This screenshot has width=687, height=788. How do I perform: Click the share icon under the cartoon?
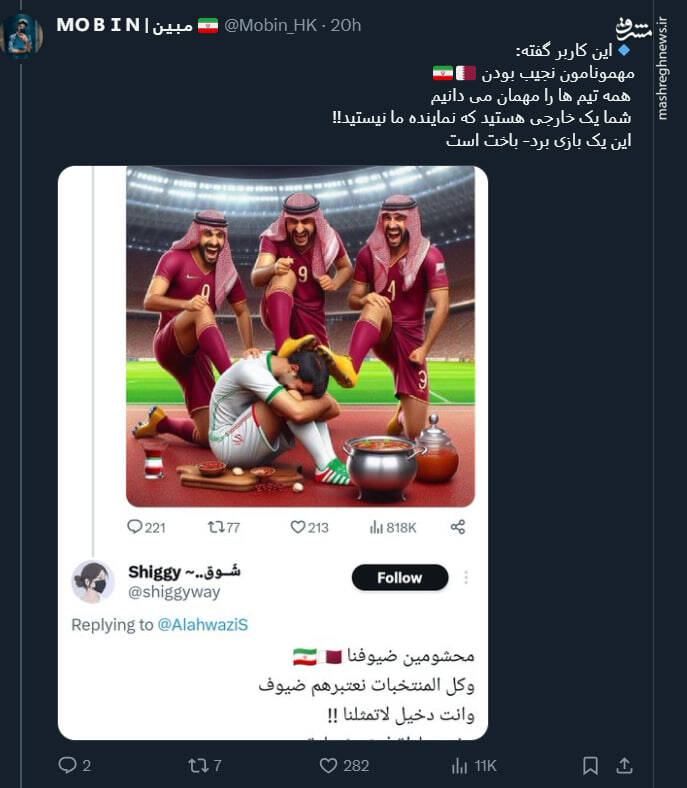click(x=458, y=527)
